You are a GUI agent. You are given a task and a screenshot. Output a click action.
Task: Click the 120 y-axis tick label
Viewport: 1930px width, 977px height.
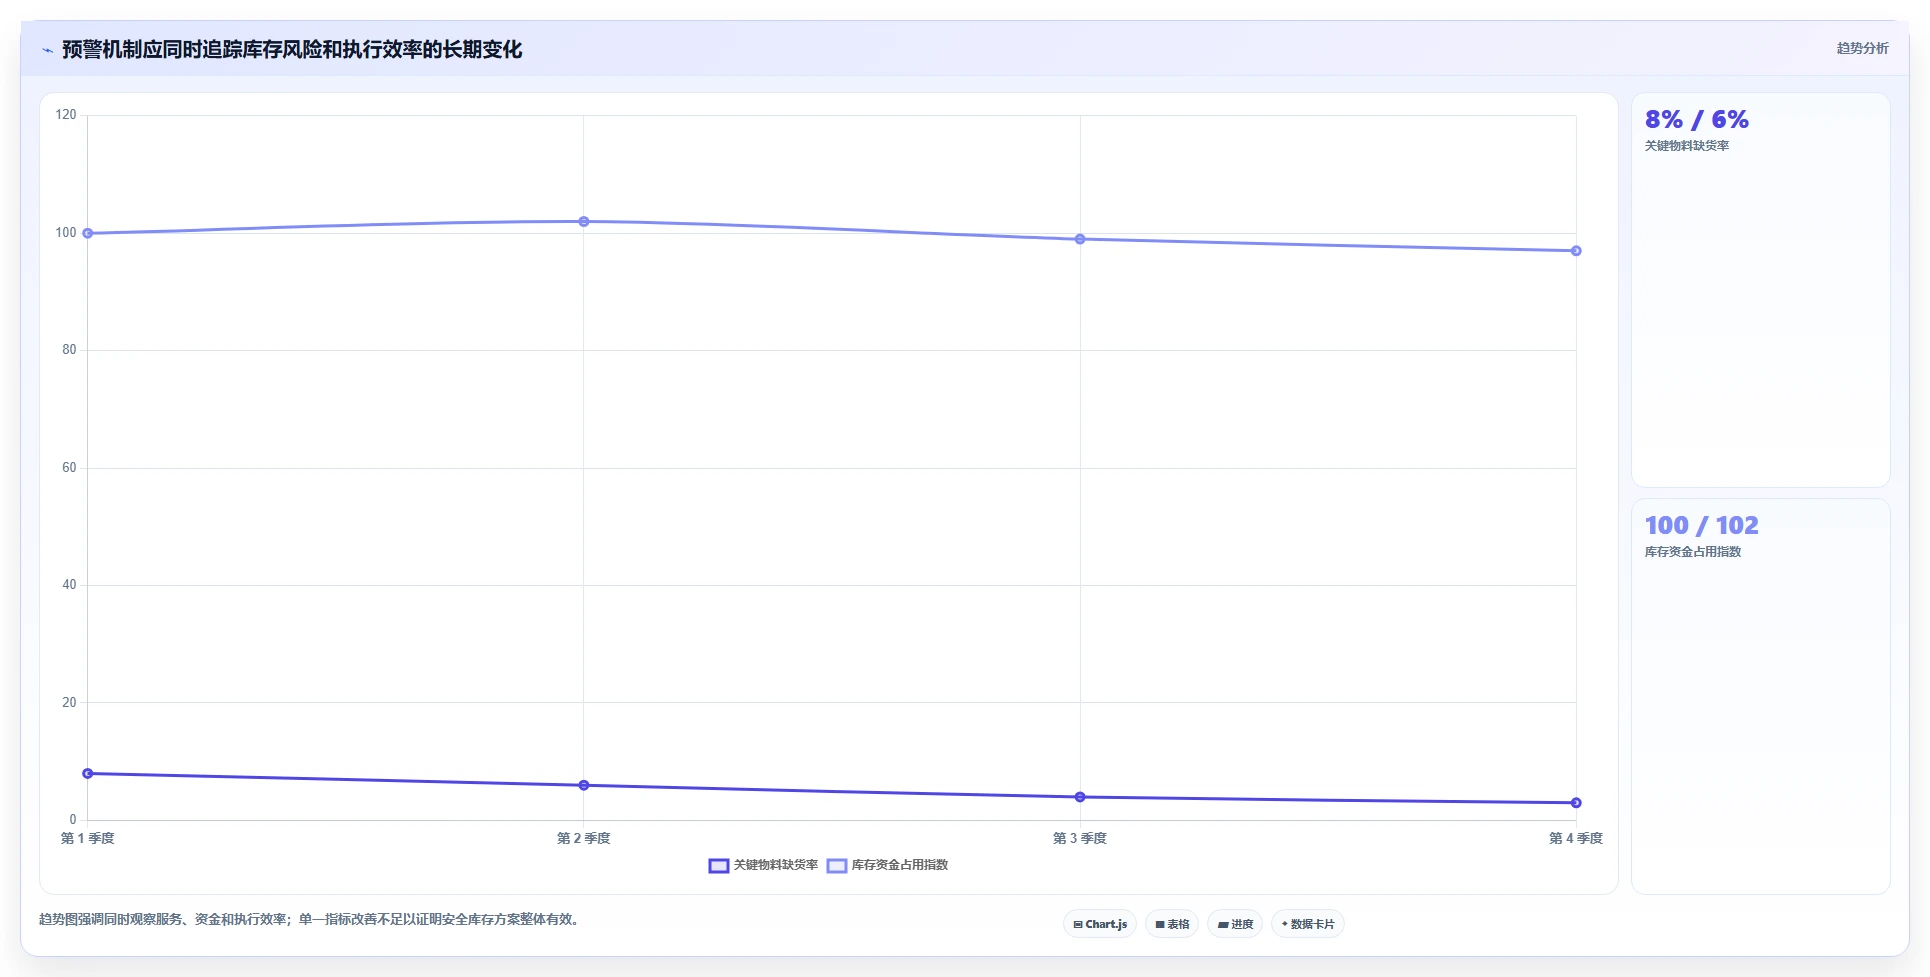point(66,115)
